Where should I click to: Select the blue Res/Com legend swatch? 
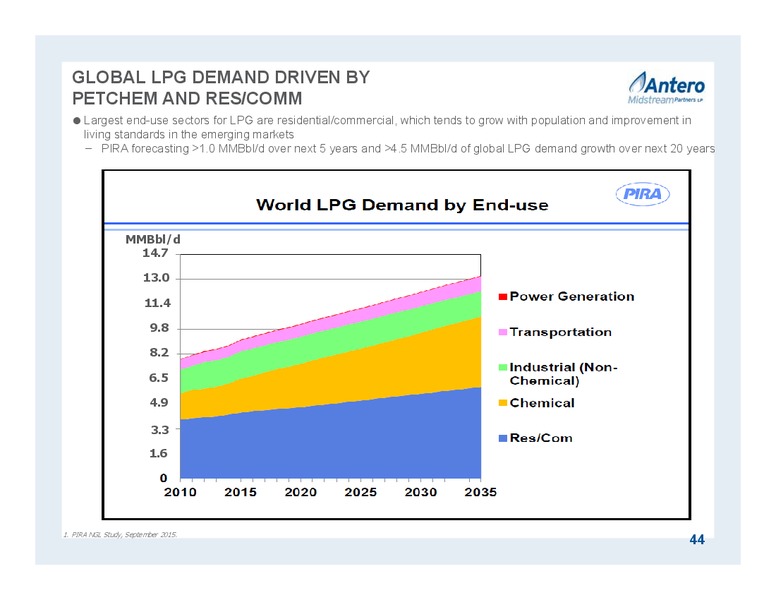tap(503, 438)
